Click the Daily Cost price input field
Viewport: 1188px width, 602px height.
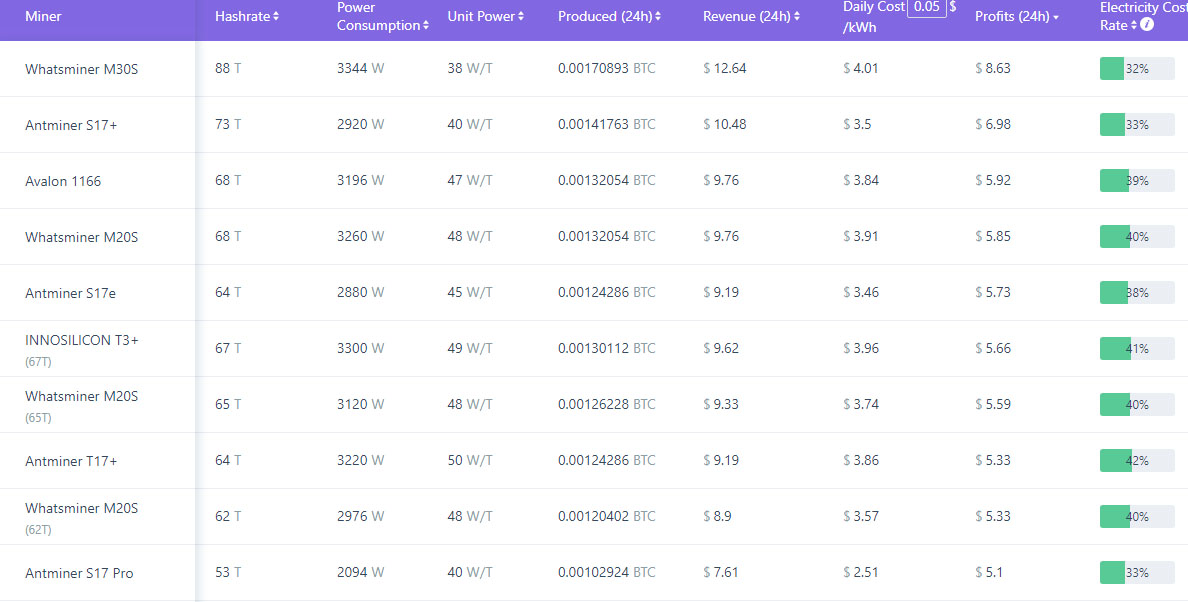tap(926, 8)
